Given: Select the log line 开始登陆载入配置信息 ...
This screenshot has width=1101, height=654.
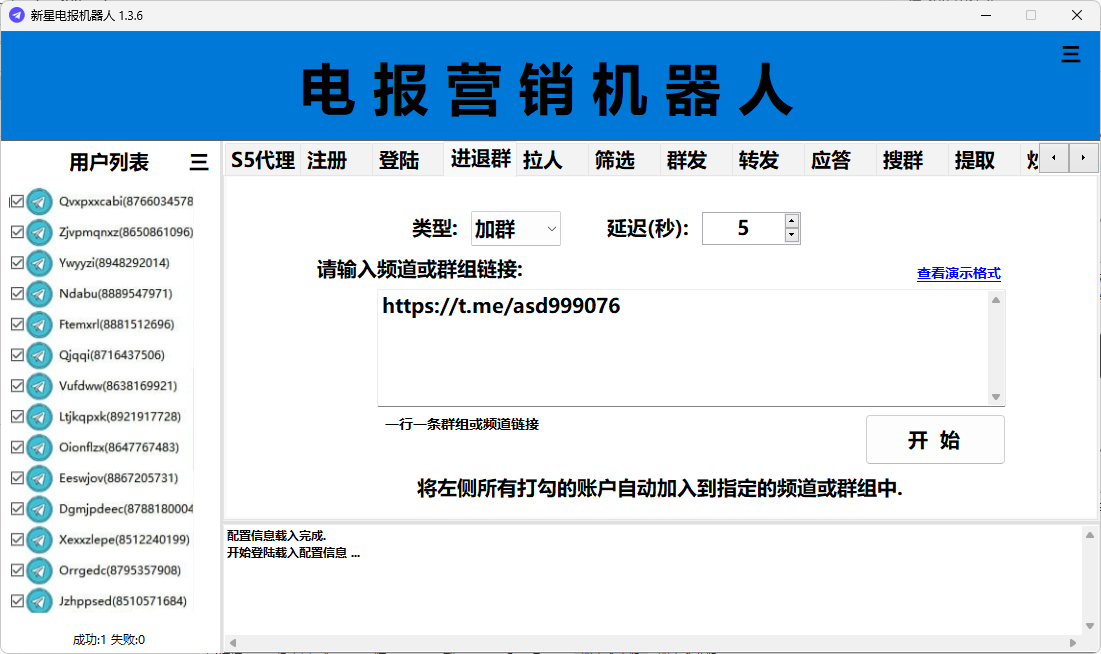Looking at the screenshot, I should [x=294, y=553].
